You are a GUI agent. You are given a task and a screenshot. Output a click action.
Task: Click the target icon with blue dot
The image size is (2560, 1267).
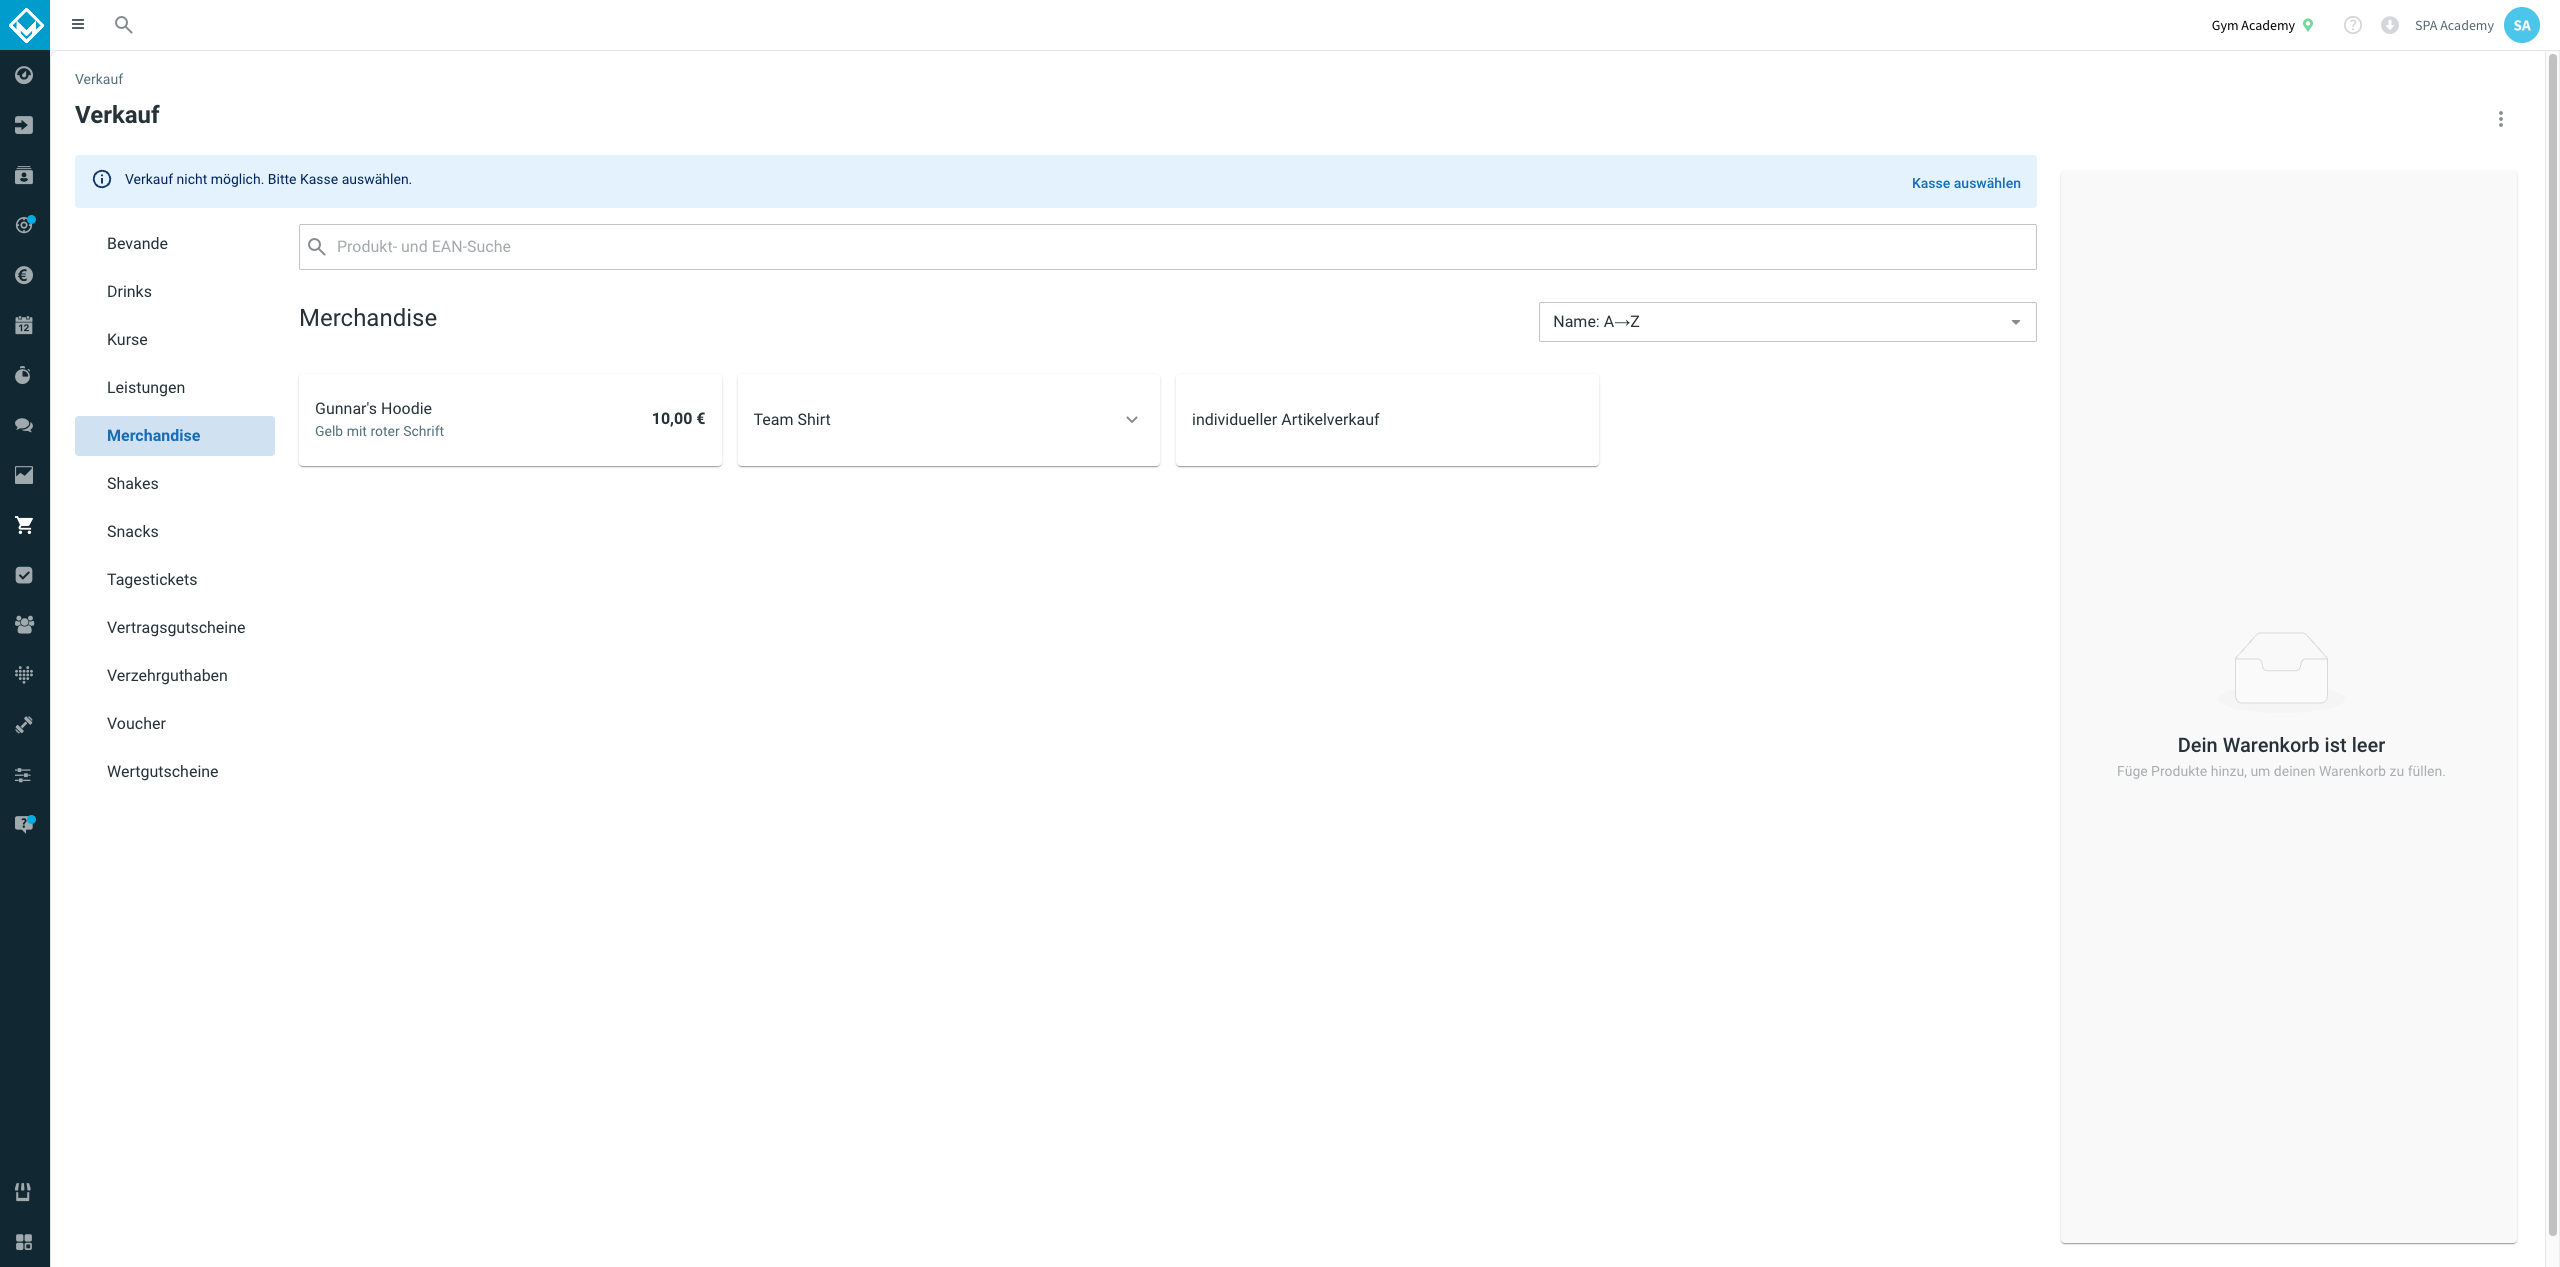[24, 225]
